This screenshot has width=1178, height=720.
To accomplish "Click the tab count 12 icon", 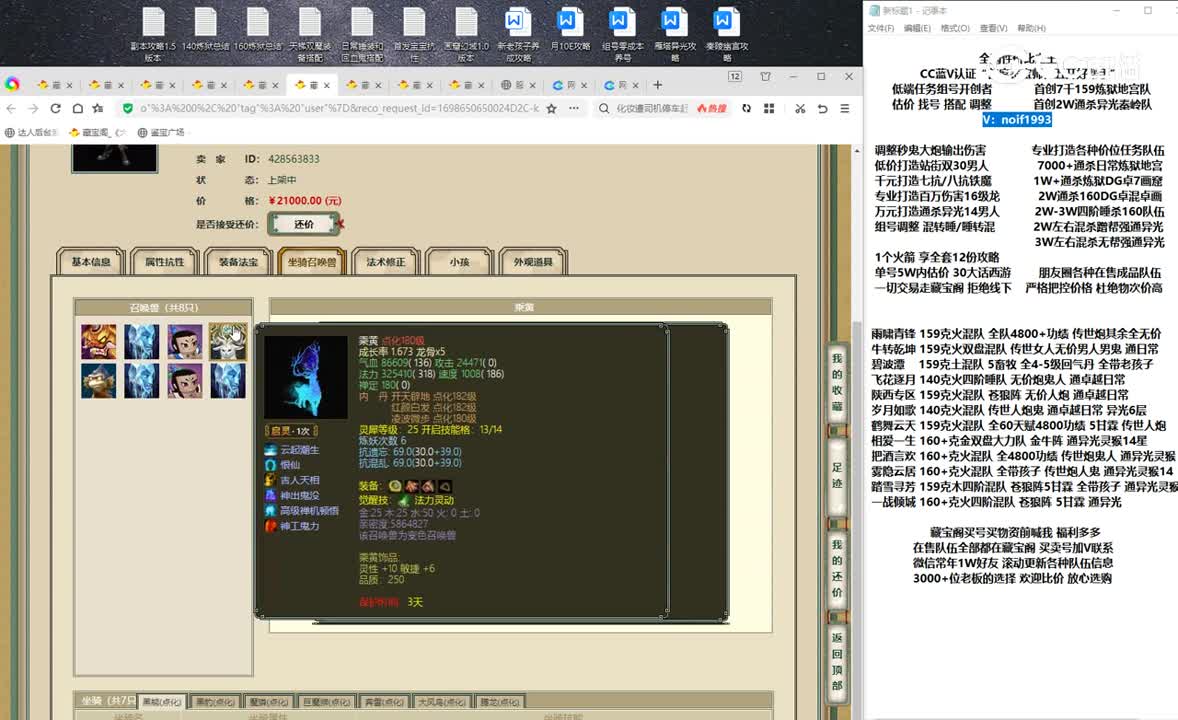I will (x=735, y=76).
